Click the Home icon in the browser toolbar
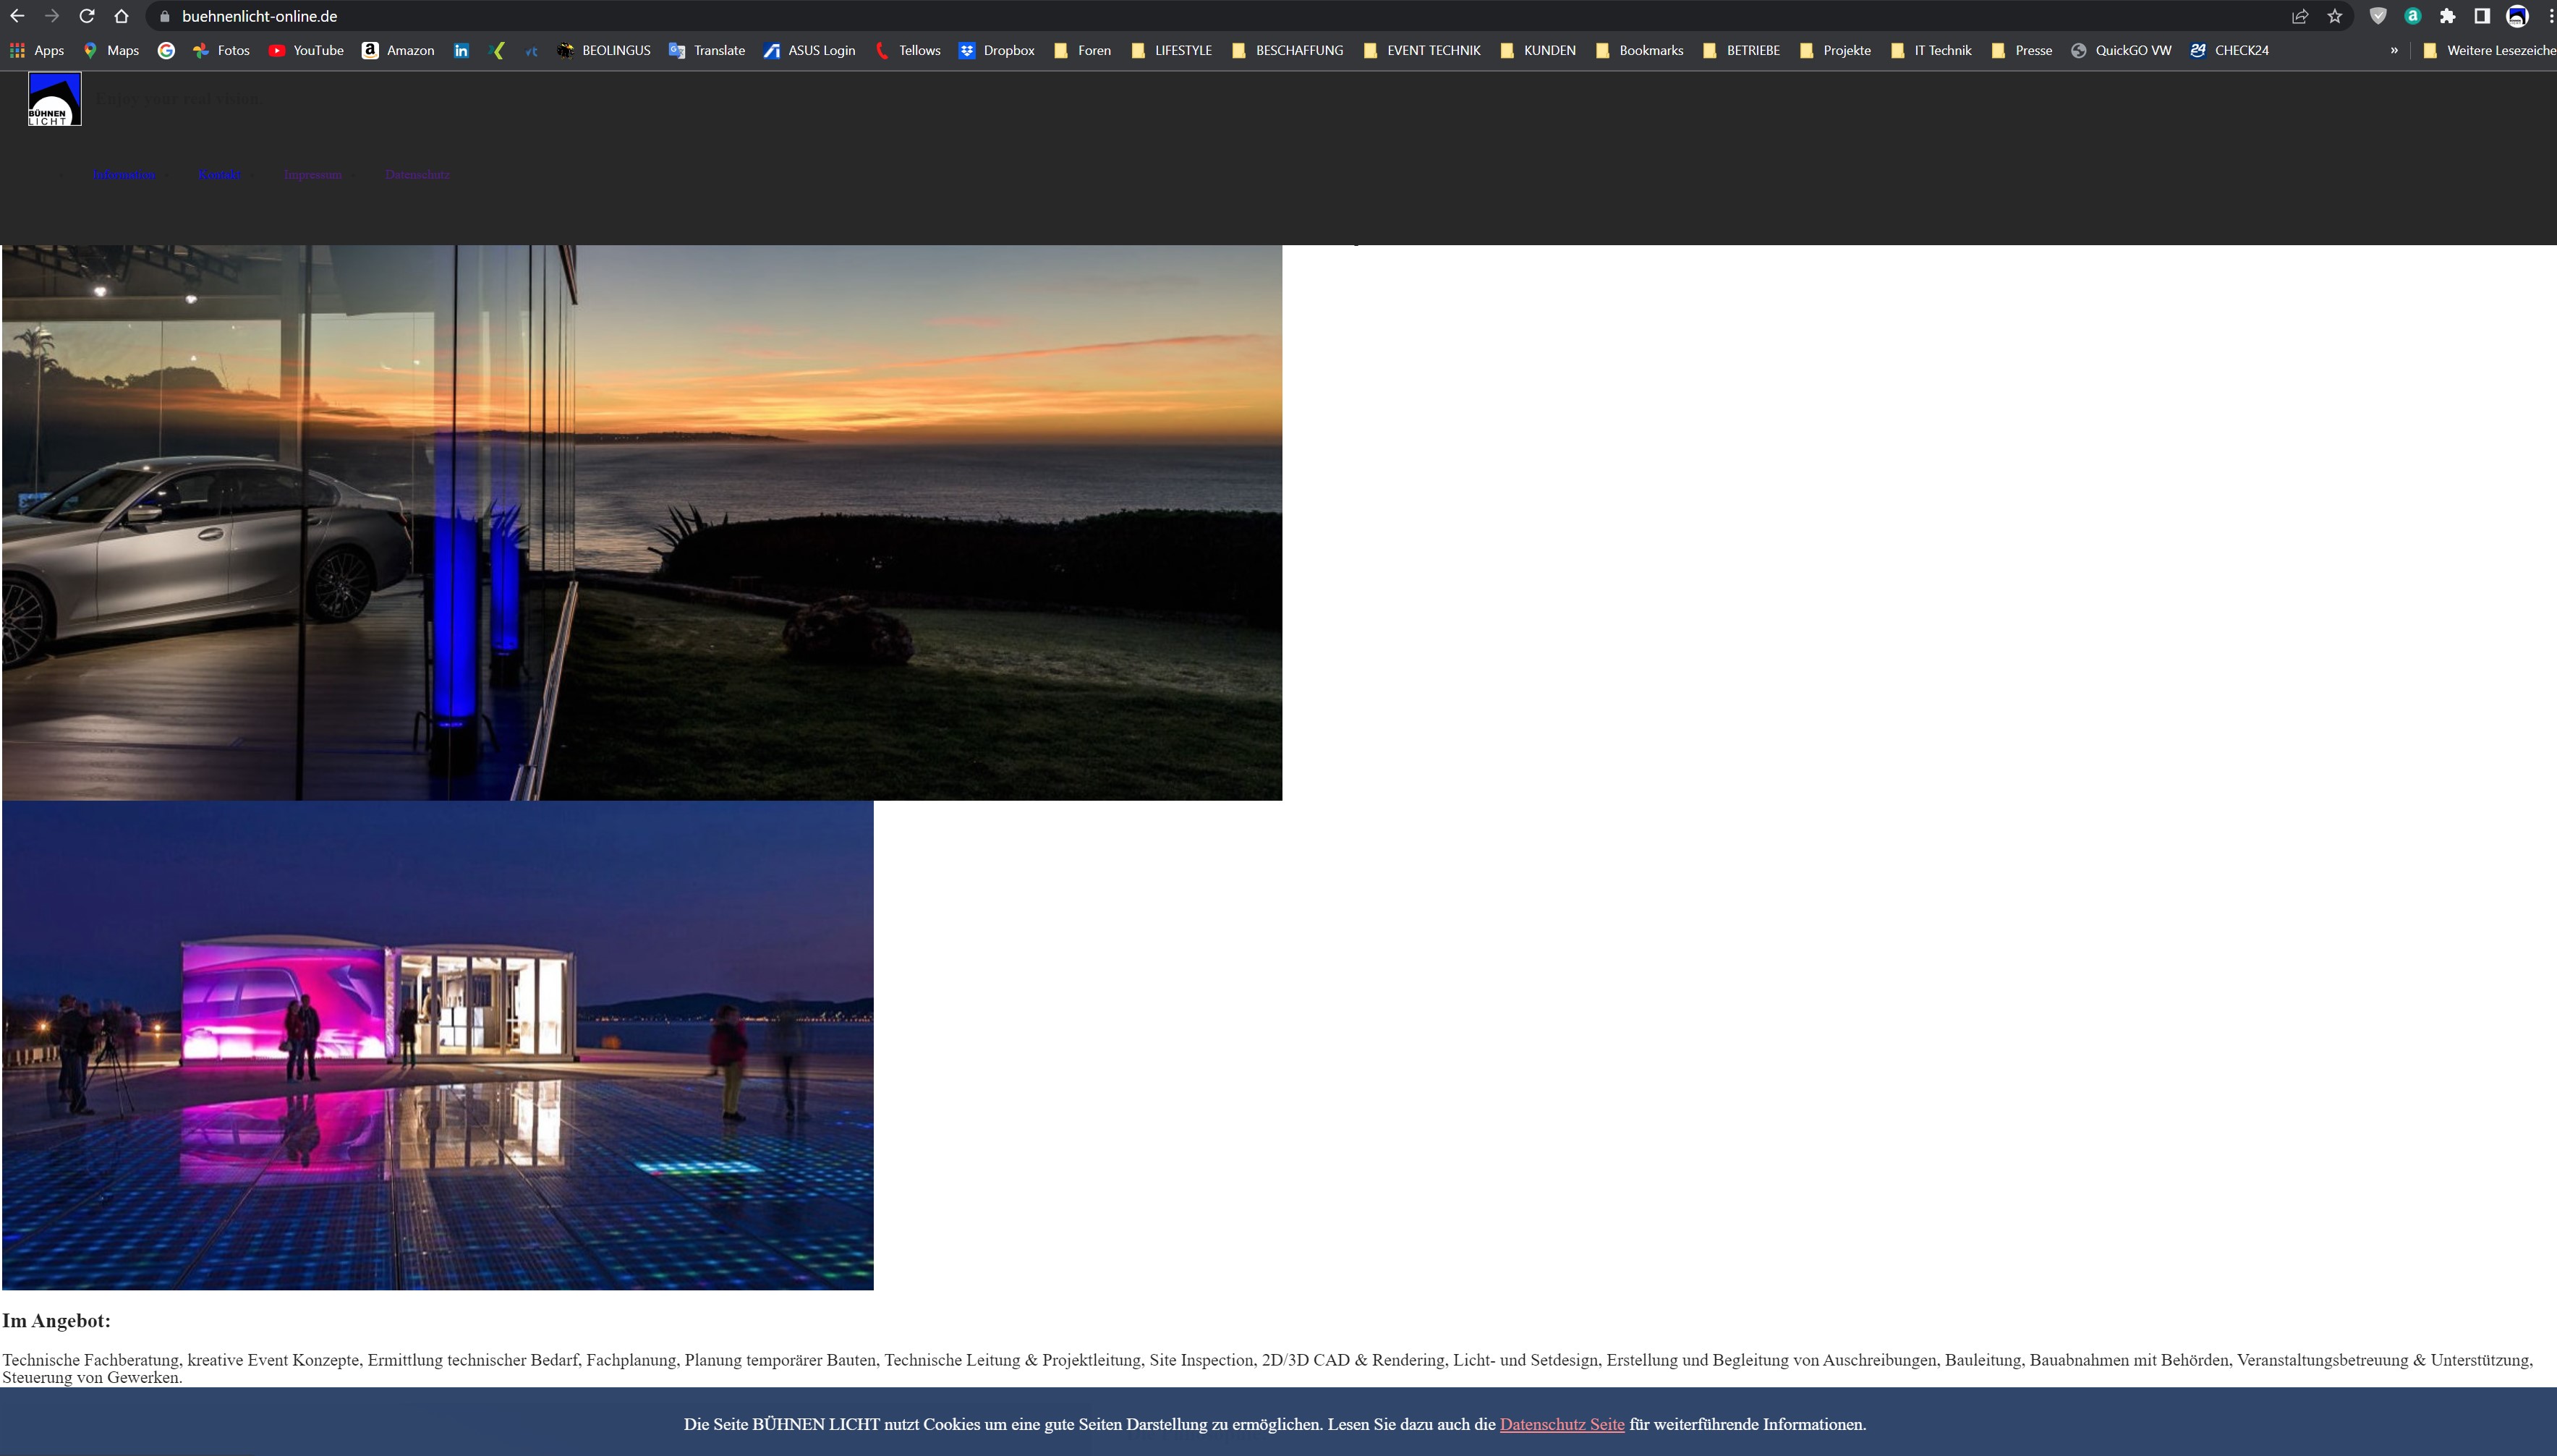This screenshot has height=1456, width=2557. pos(121,16)
